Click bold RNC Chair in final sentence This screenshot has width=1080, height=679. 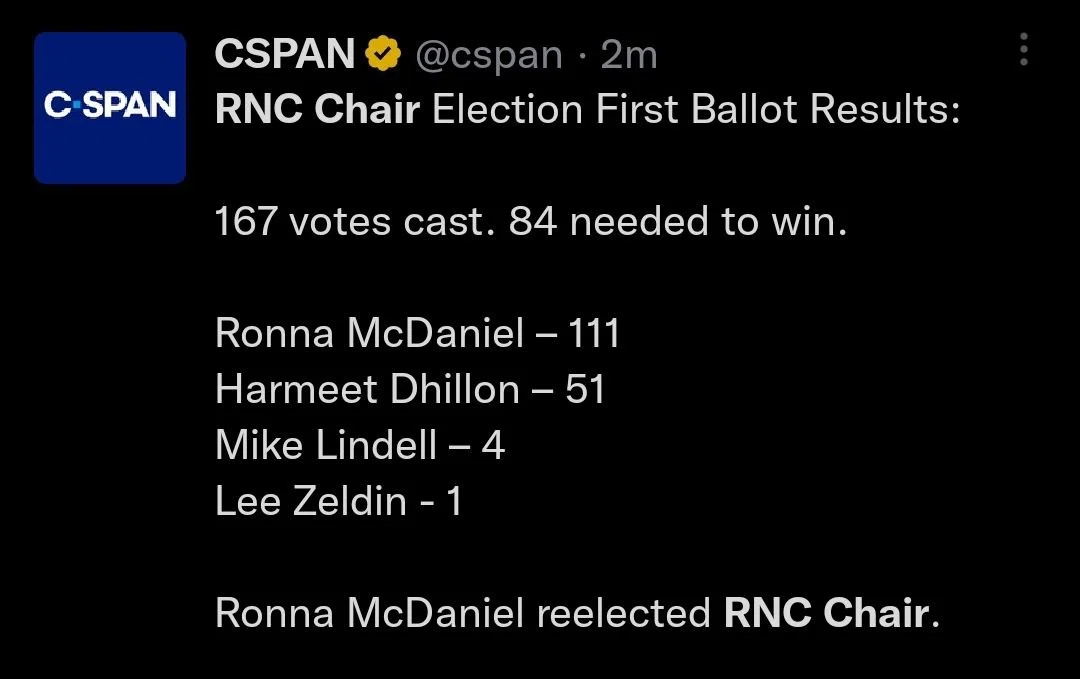827,613
